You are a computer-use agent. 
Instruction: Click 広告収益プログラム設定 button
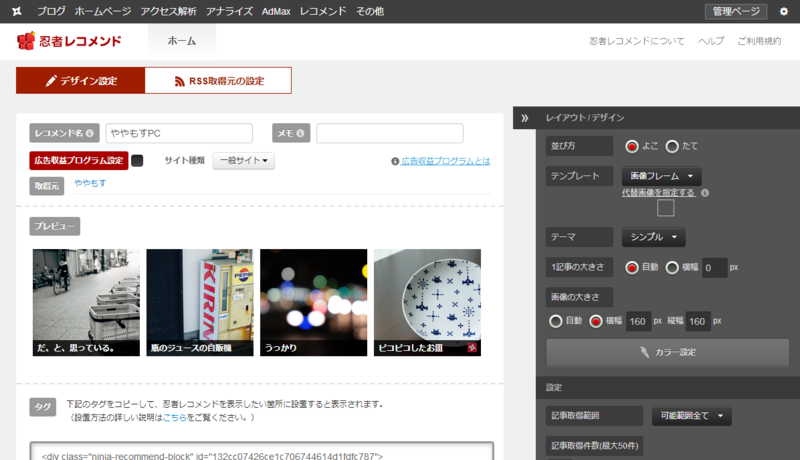point(79,161)
